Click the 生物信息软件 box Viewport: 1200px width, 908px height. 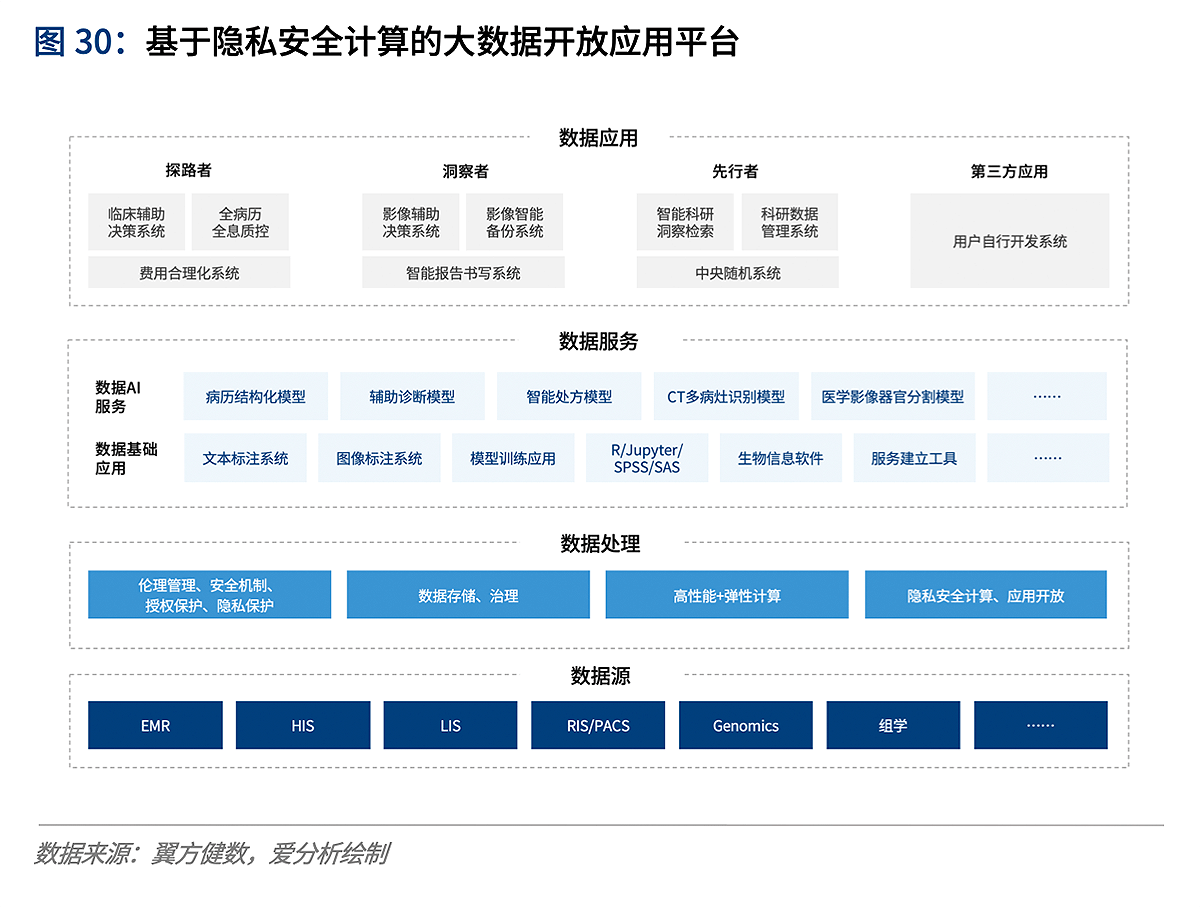pos(780,458)
